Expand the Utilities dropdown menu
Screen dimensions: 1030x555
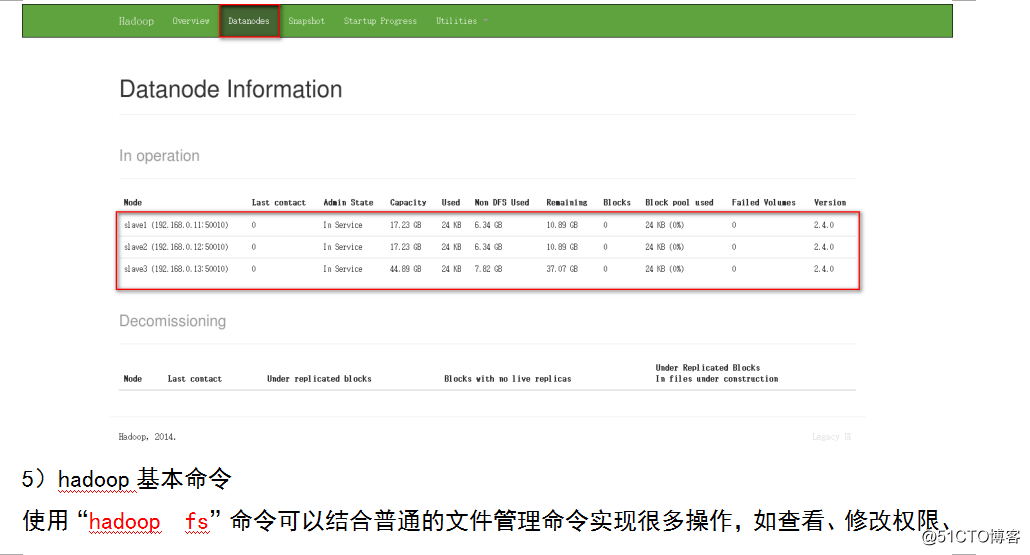click(461, 21)
